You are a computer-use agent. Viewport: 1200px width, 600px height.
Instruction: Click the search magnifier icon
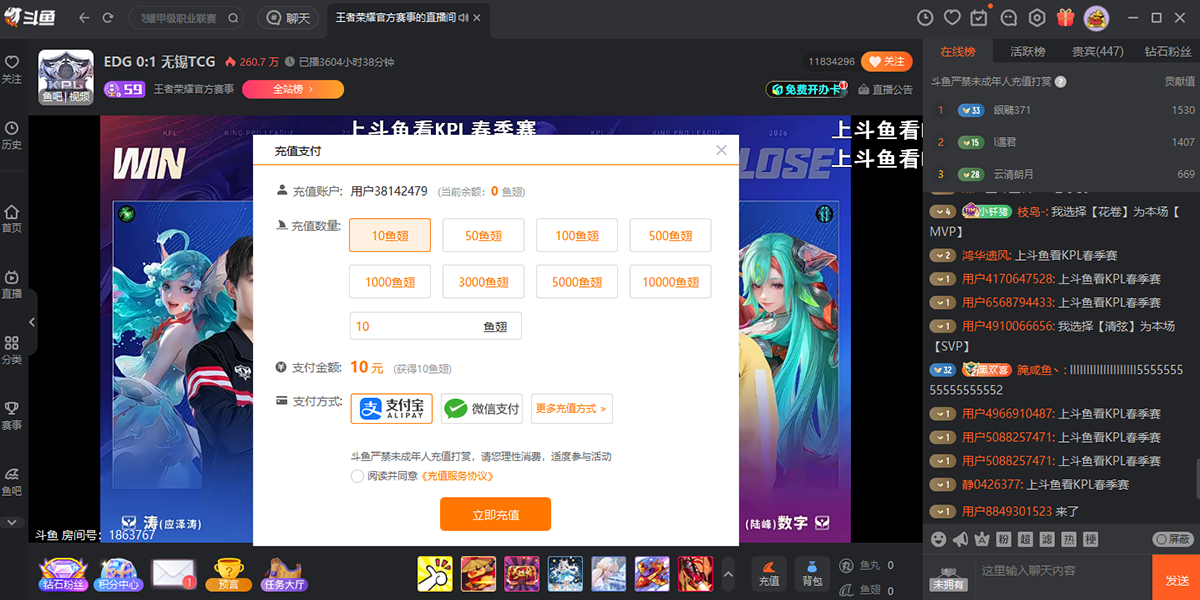233,18
